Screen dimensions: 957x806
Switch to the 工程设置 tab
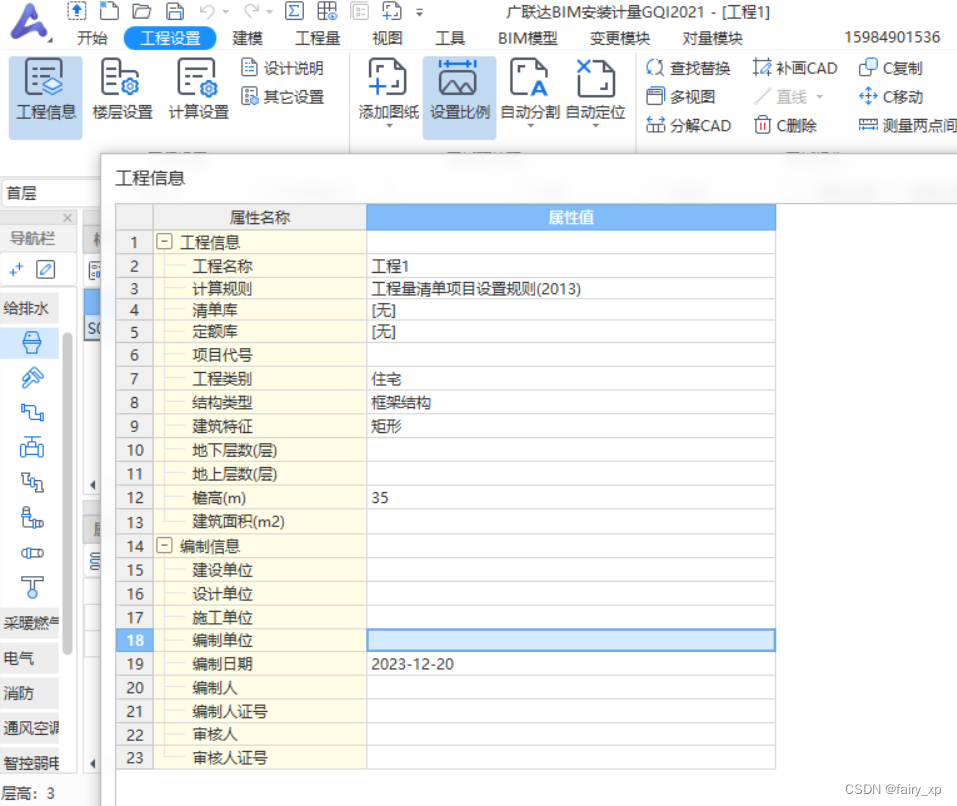click(x=170, y=38)
